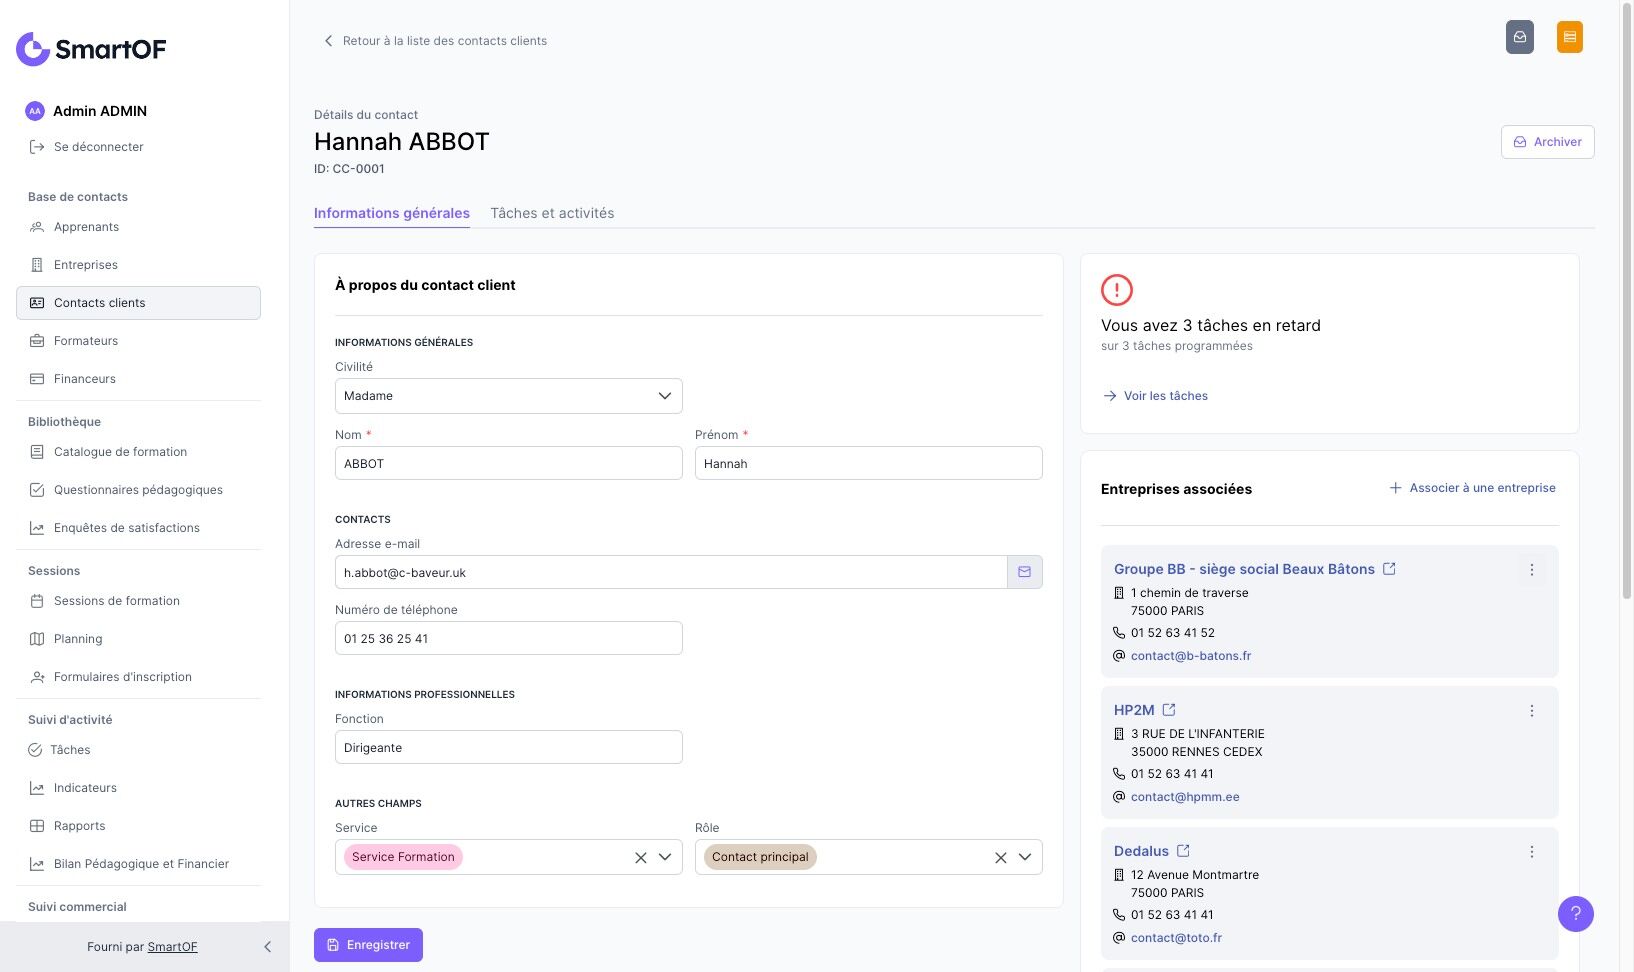The height and width of the screenshot is (972, 1634).
Task: Clear the Service field with X
Action: coord(640,857)
